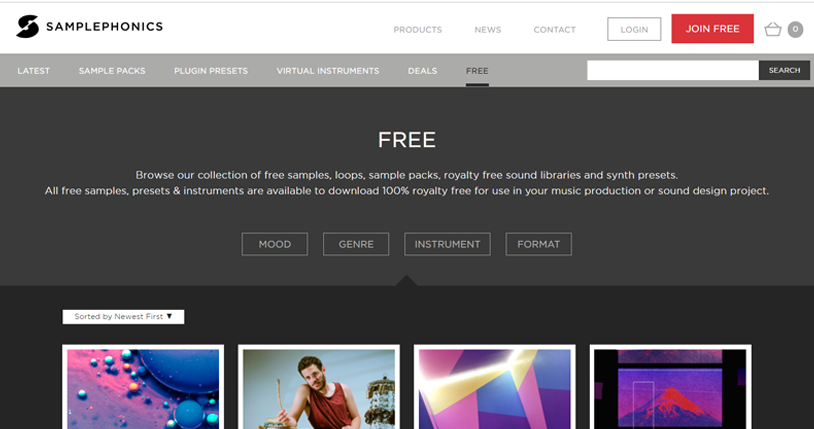Image resolution: width=814 pixels, height=429 pixels.
Task: Select the Latest tab
Action: tap(32, 71)
